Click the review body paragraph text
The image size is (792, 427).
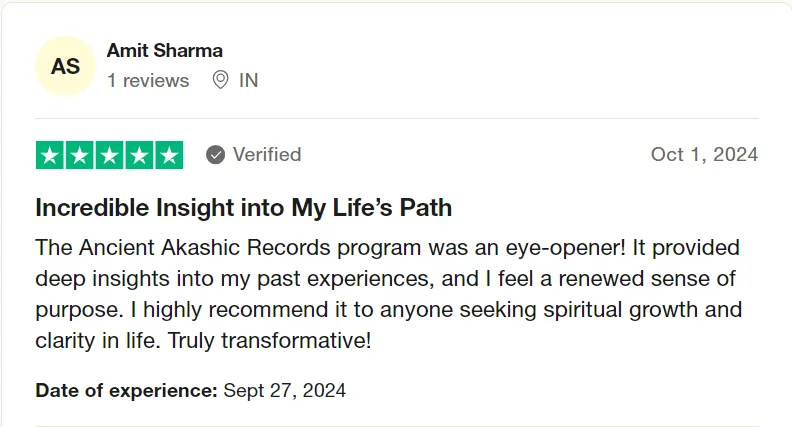[388, 294]
